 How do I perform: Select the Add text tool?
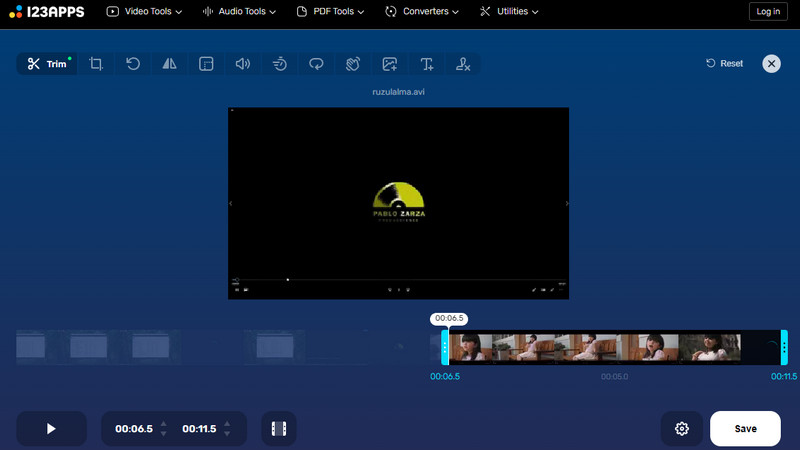point(427,64)
